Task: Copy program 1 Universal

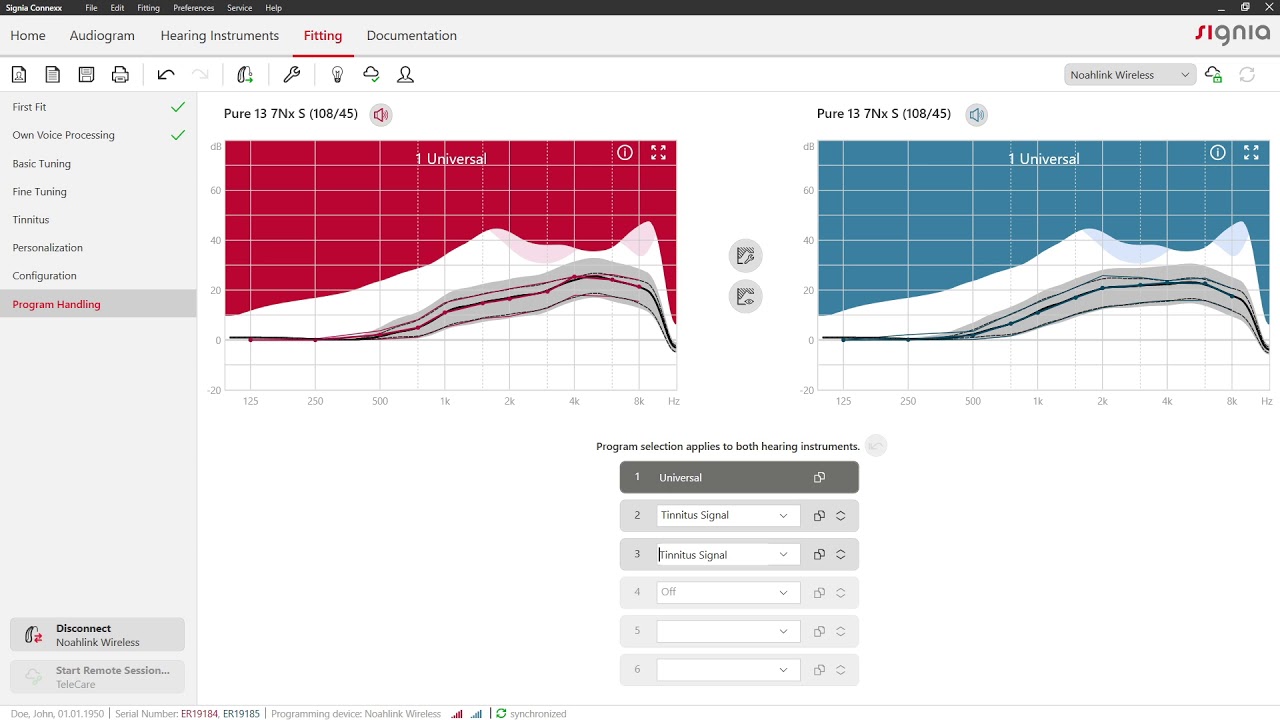Action: [819, 478]
